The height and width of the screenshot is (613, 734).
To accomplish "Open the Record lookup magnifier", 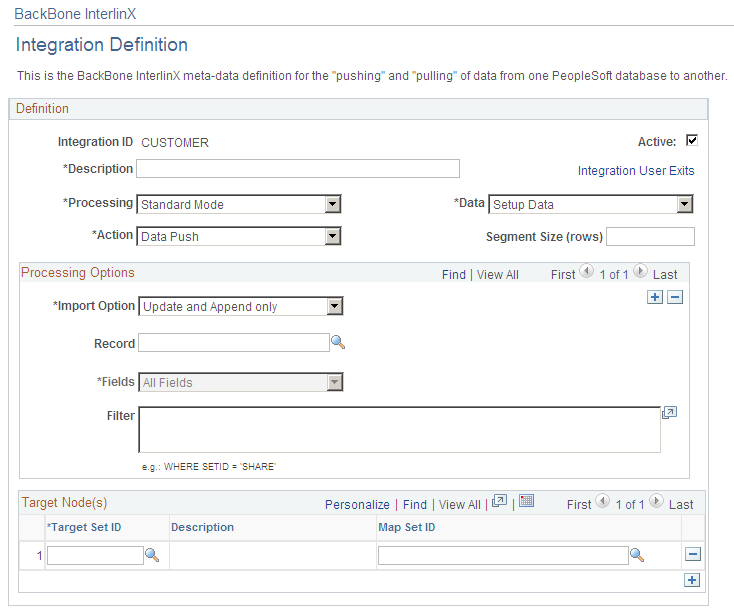I will coord(338,343).
